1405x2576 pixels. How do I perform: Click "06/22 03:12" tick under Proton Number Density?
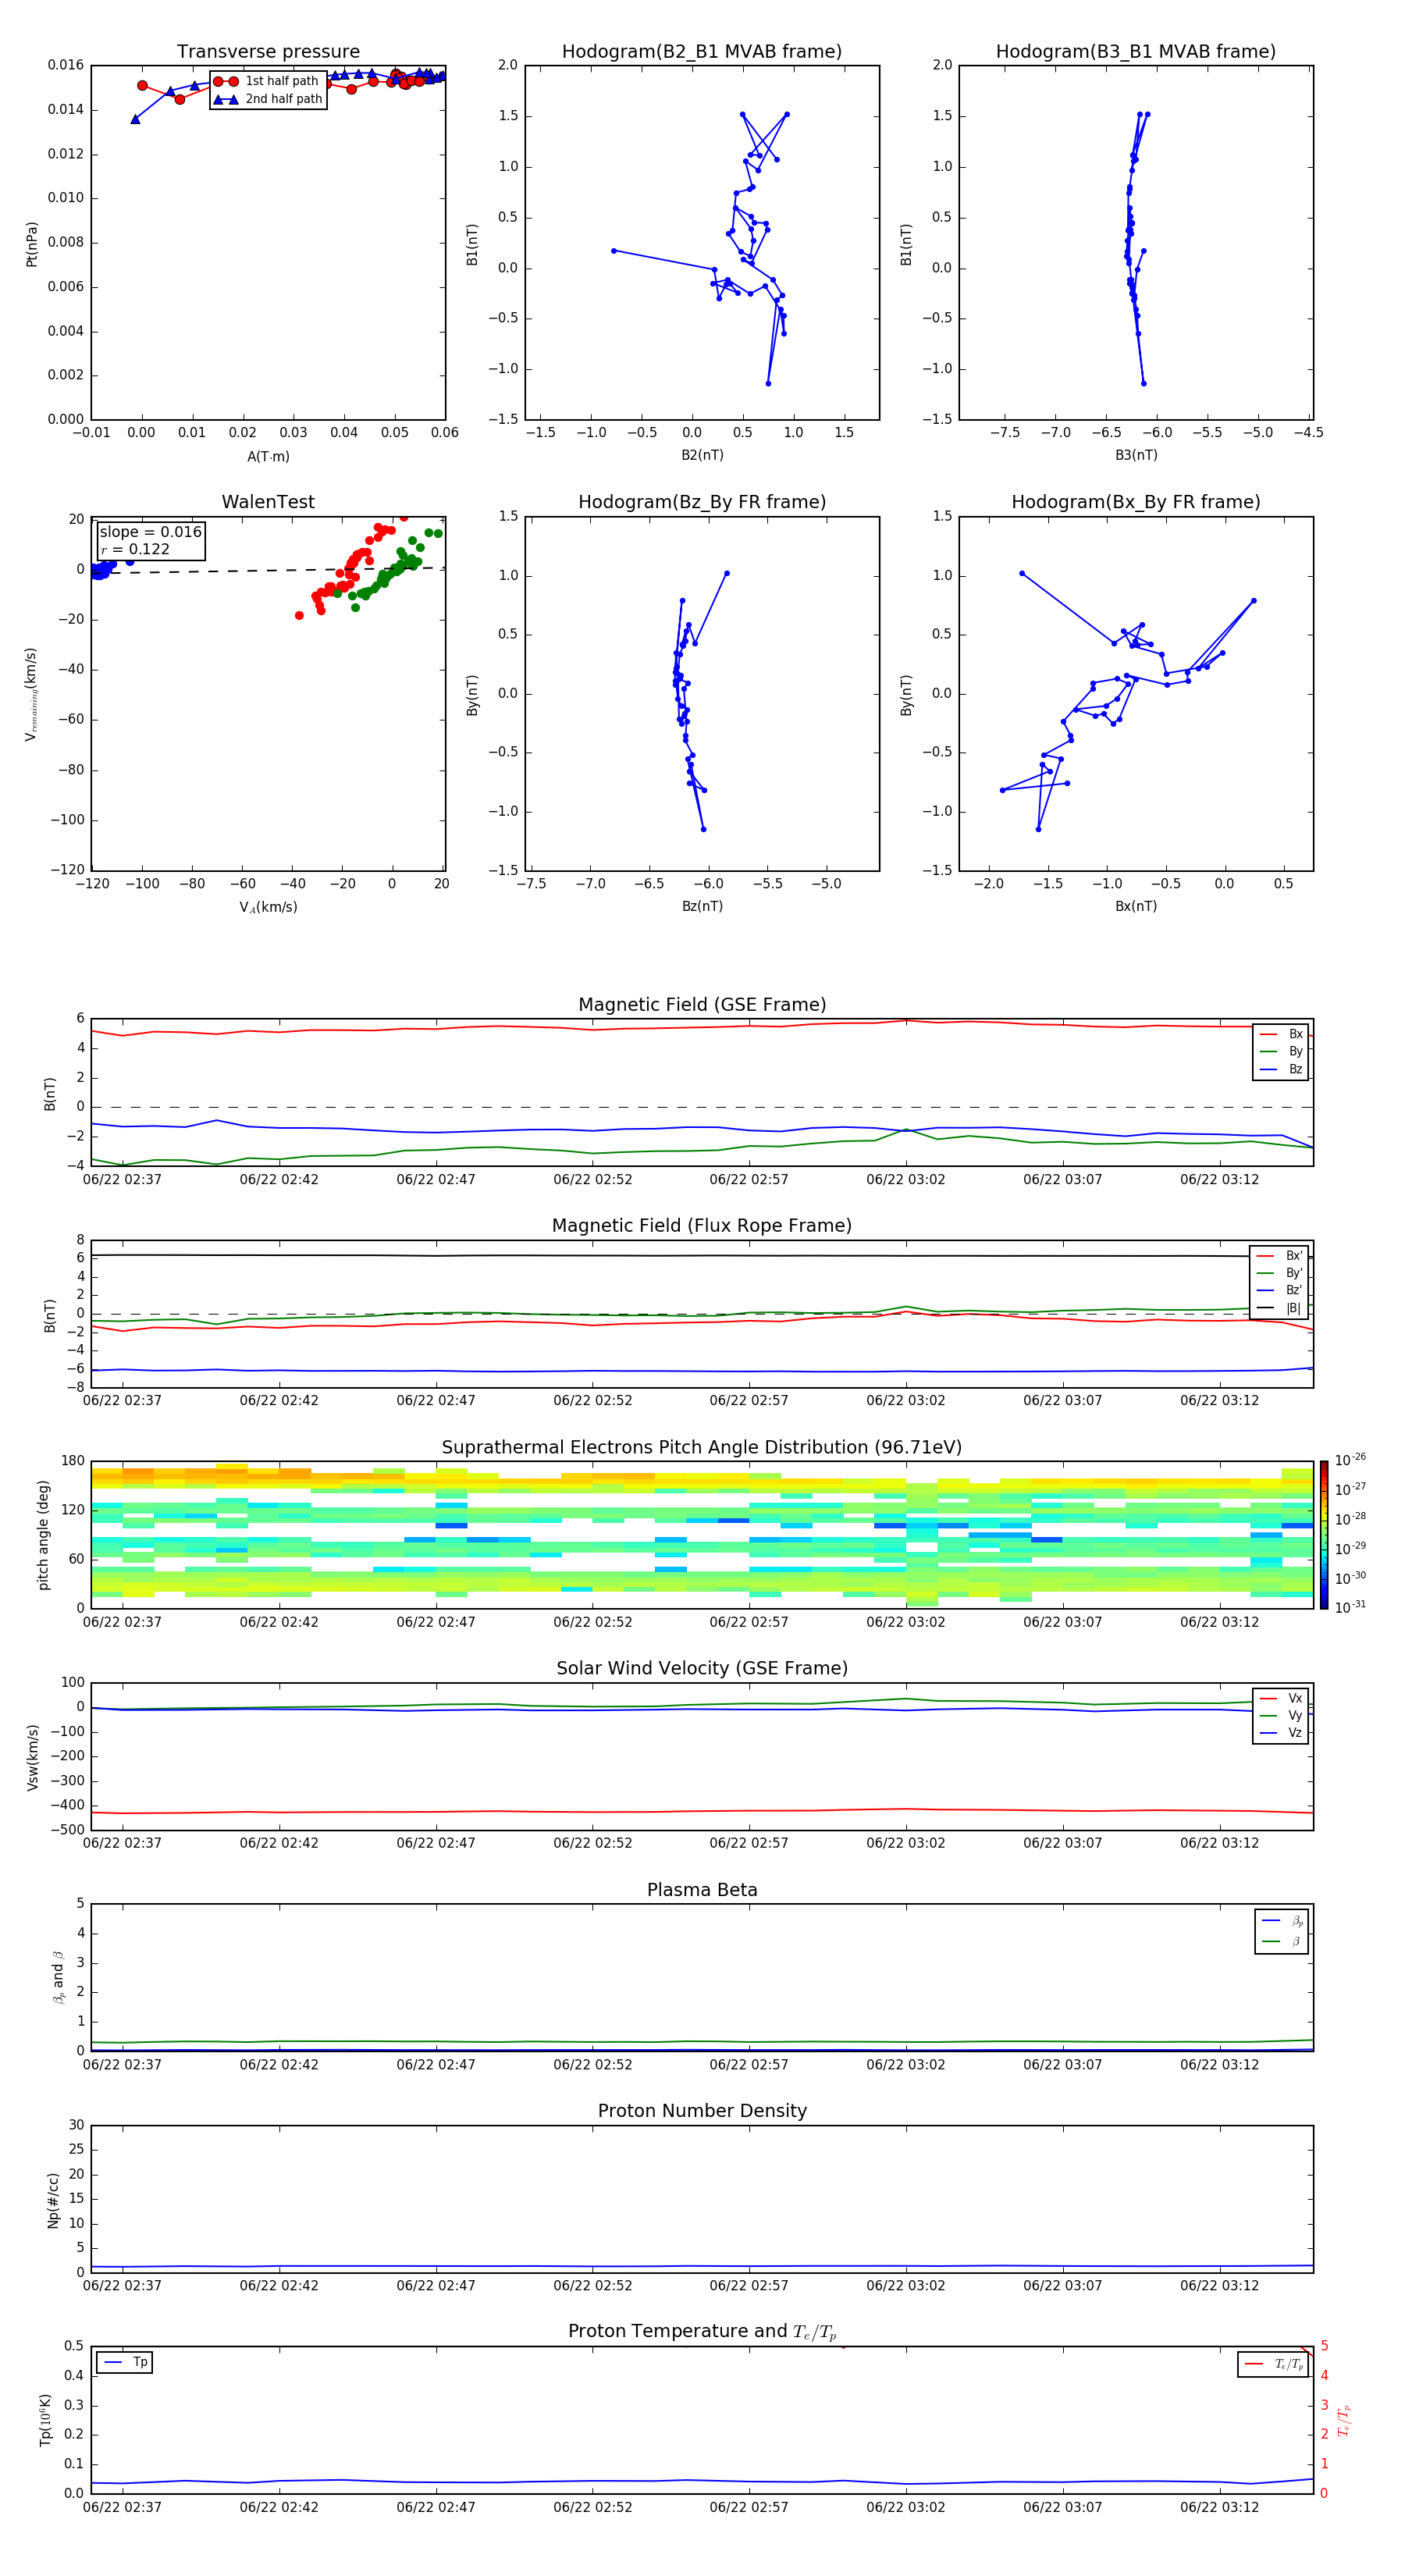click(1219, 2286)
